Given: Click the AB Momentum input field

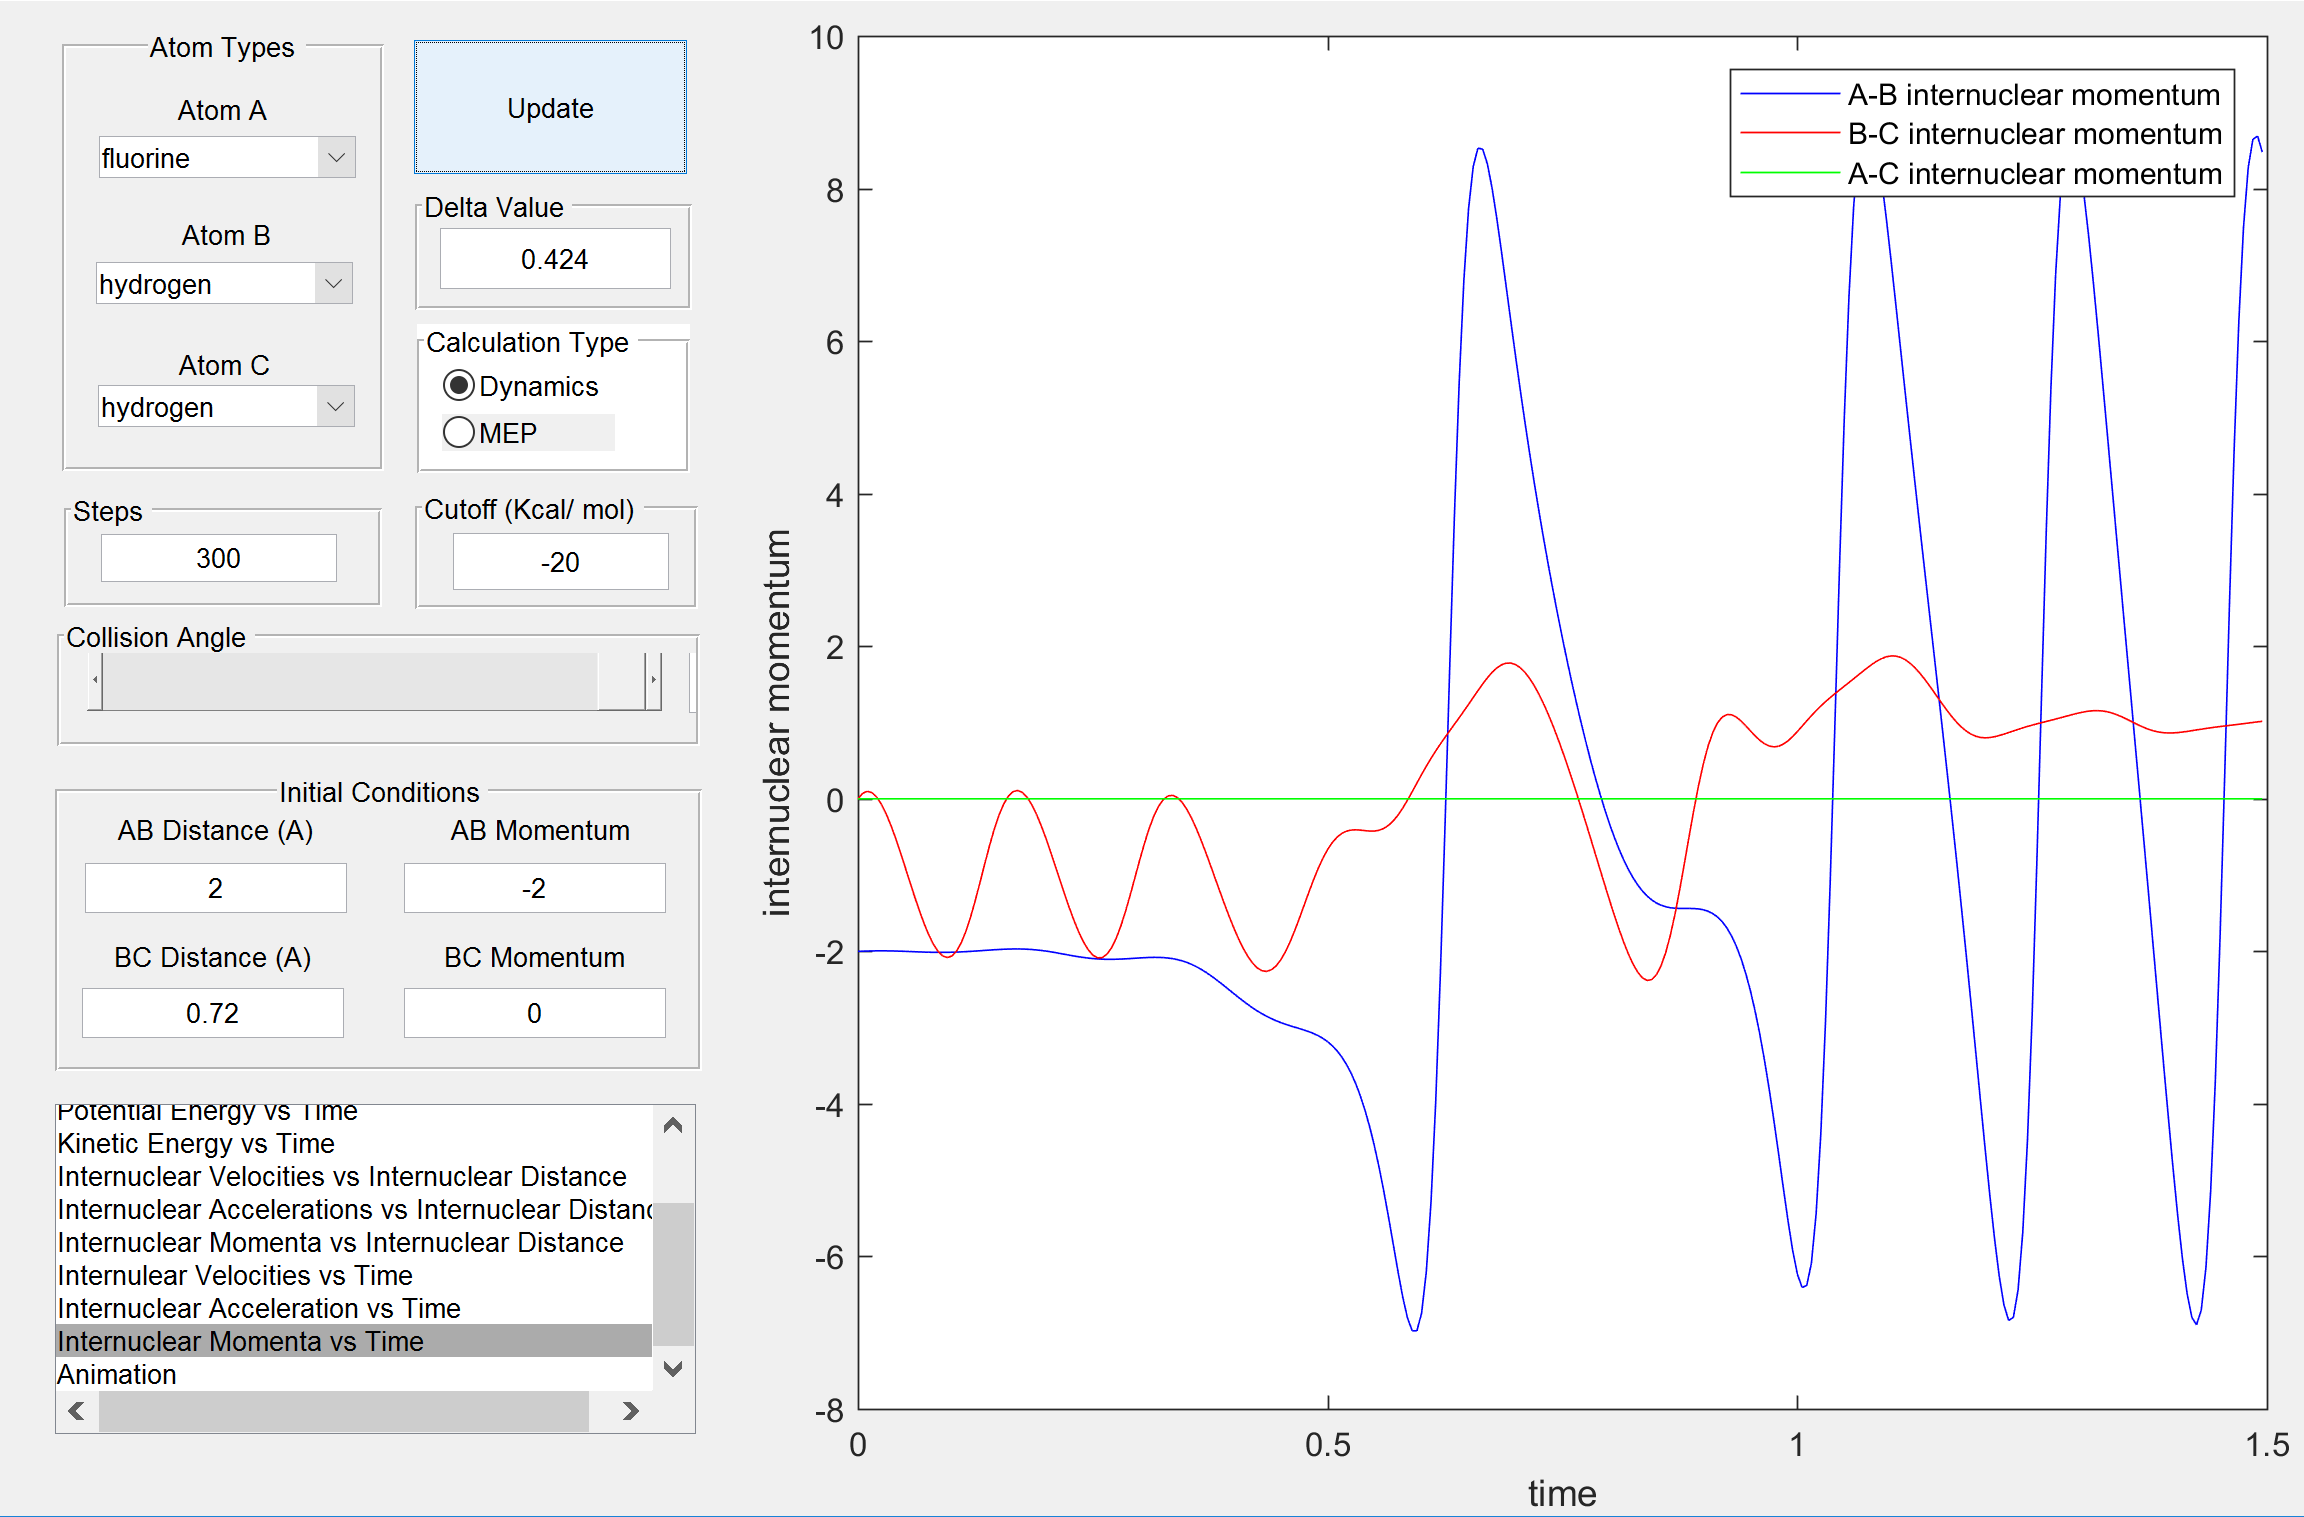Looking at the screenshot, I should pos(534,887).
